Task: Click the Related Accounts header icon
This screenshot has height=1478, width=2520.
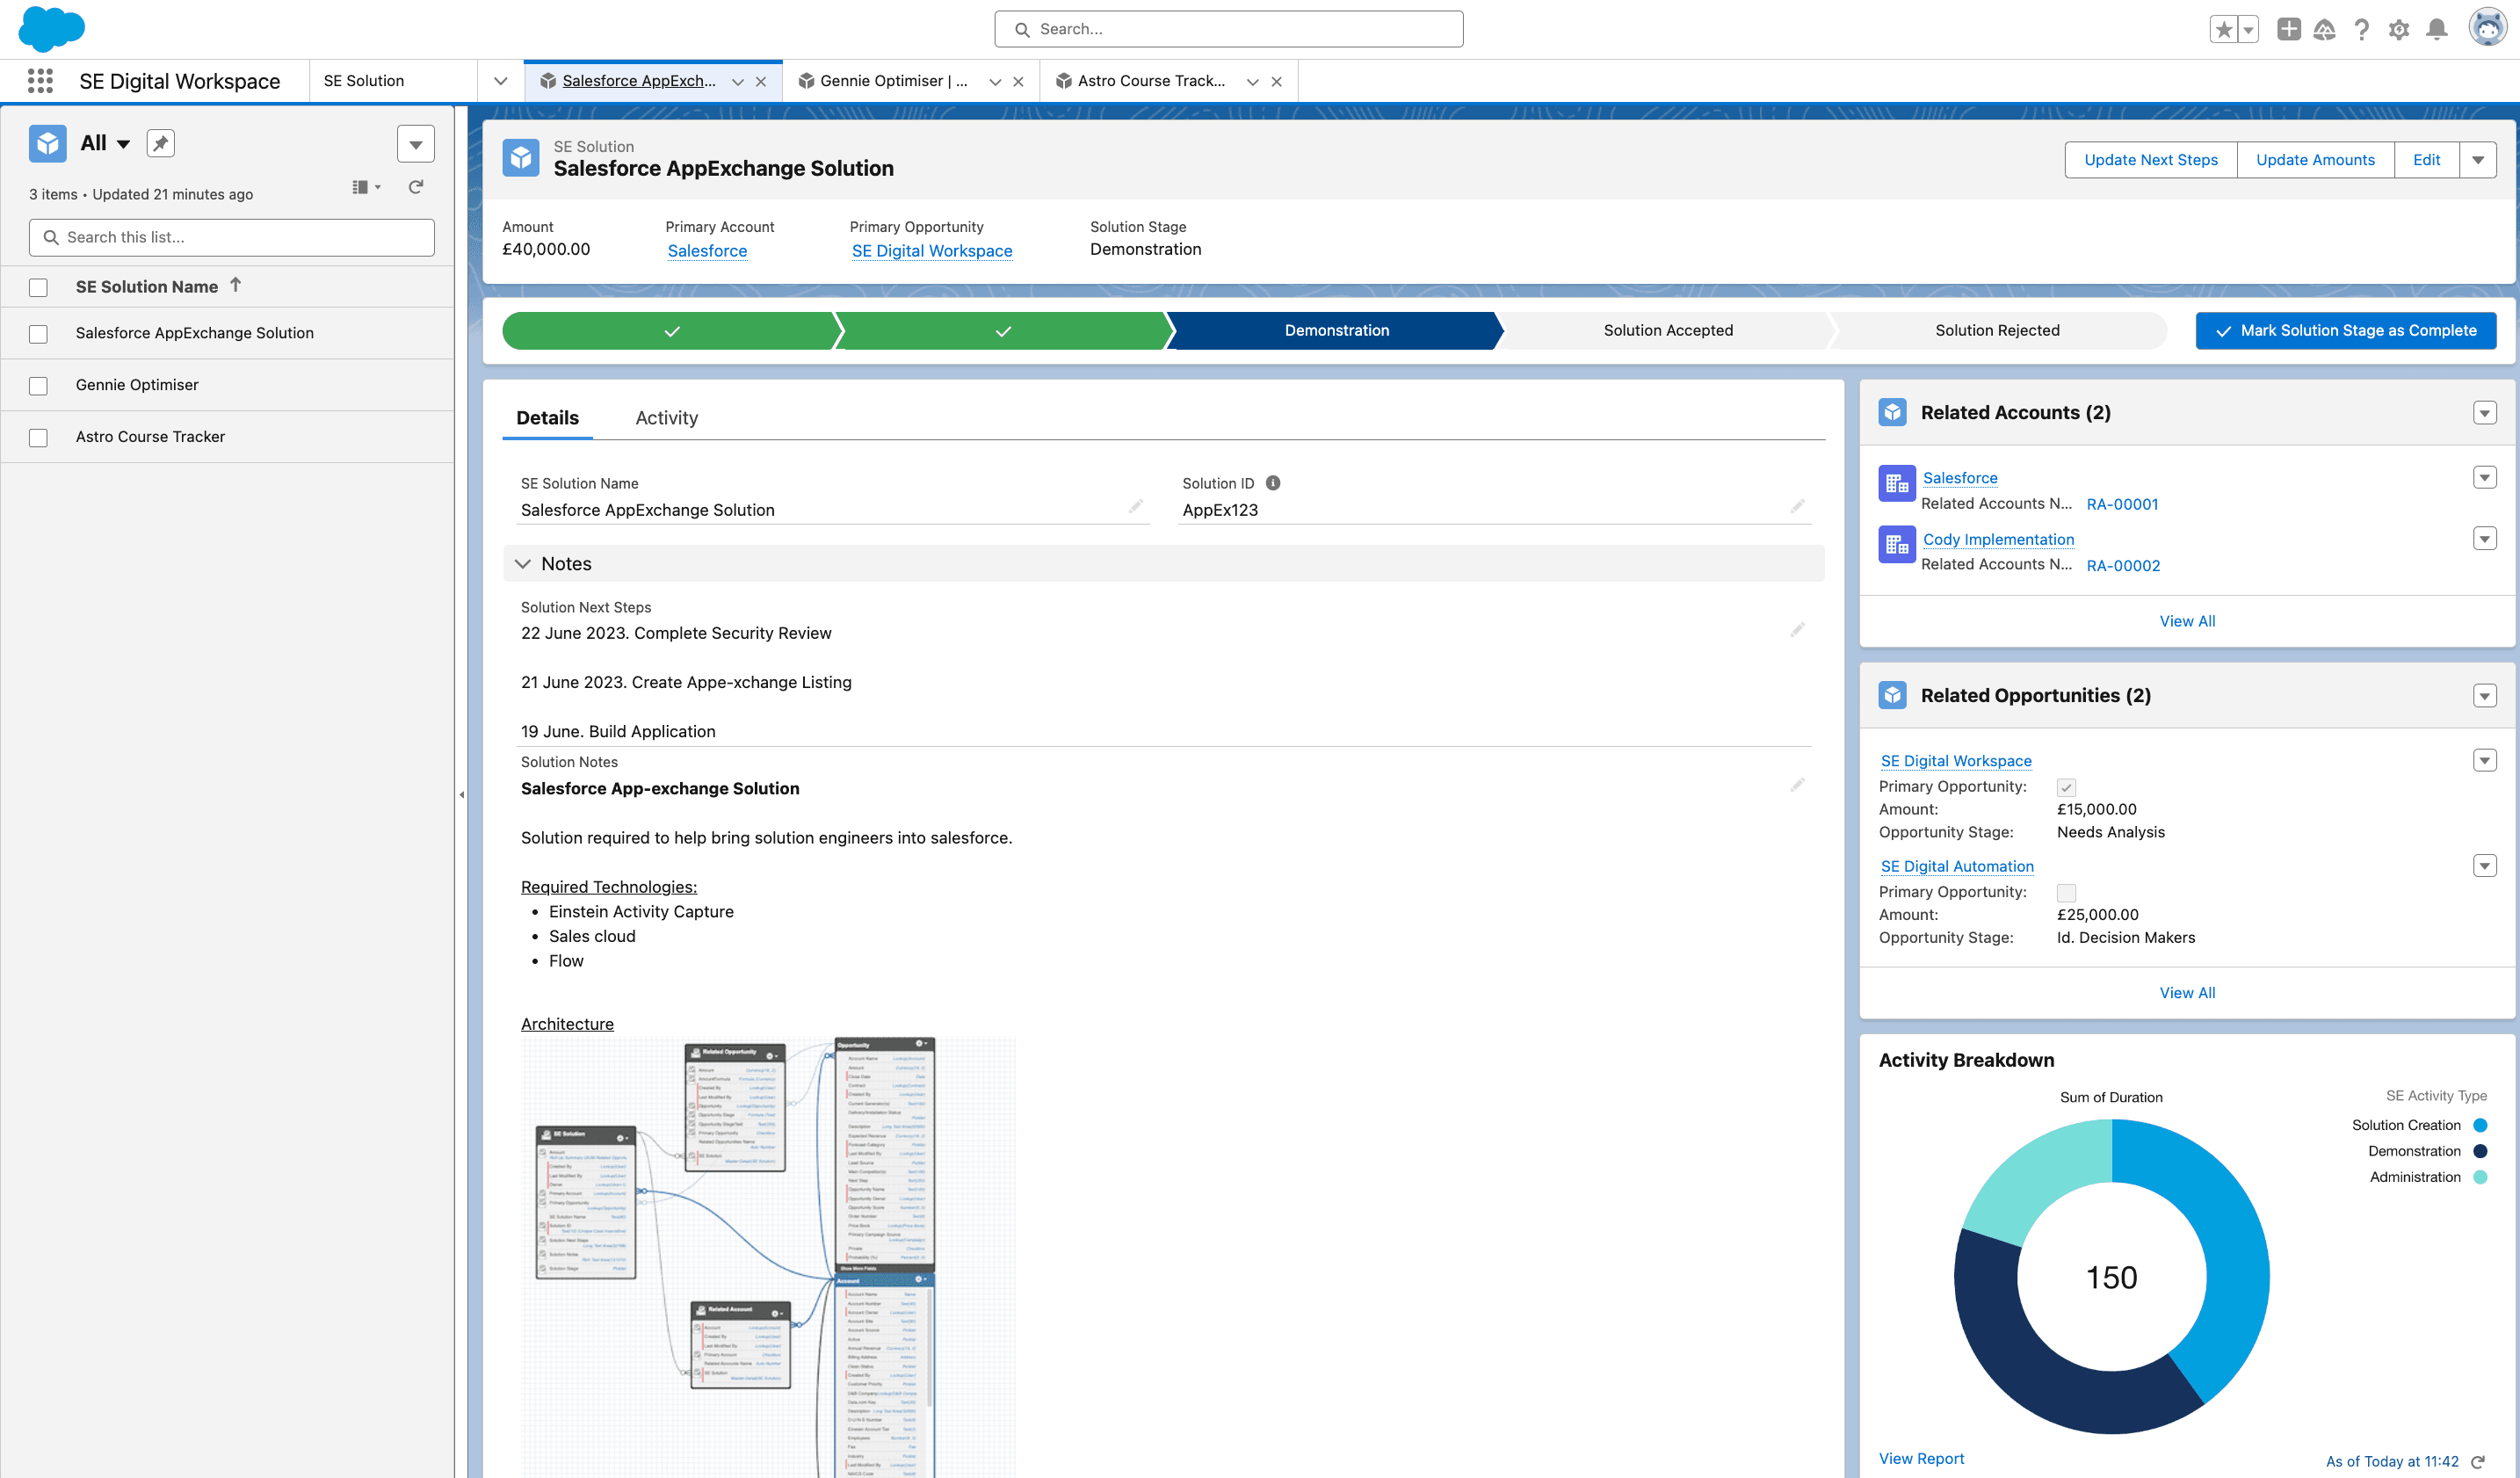Action: point(1892,413)
